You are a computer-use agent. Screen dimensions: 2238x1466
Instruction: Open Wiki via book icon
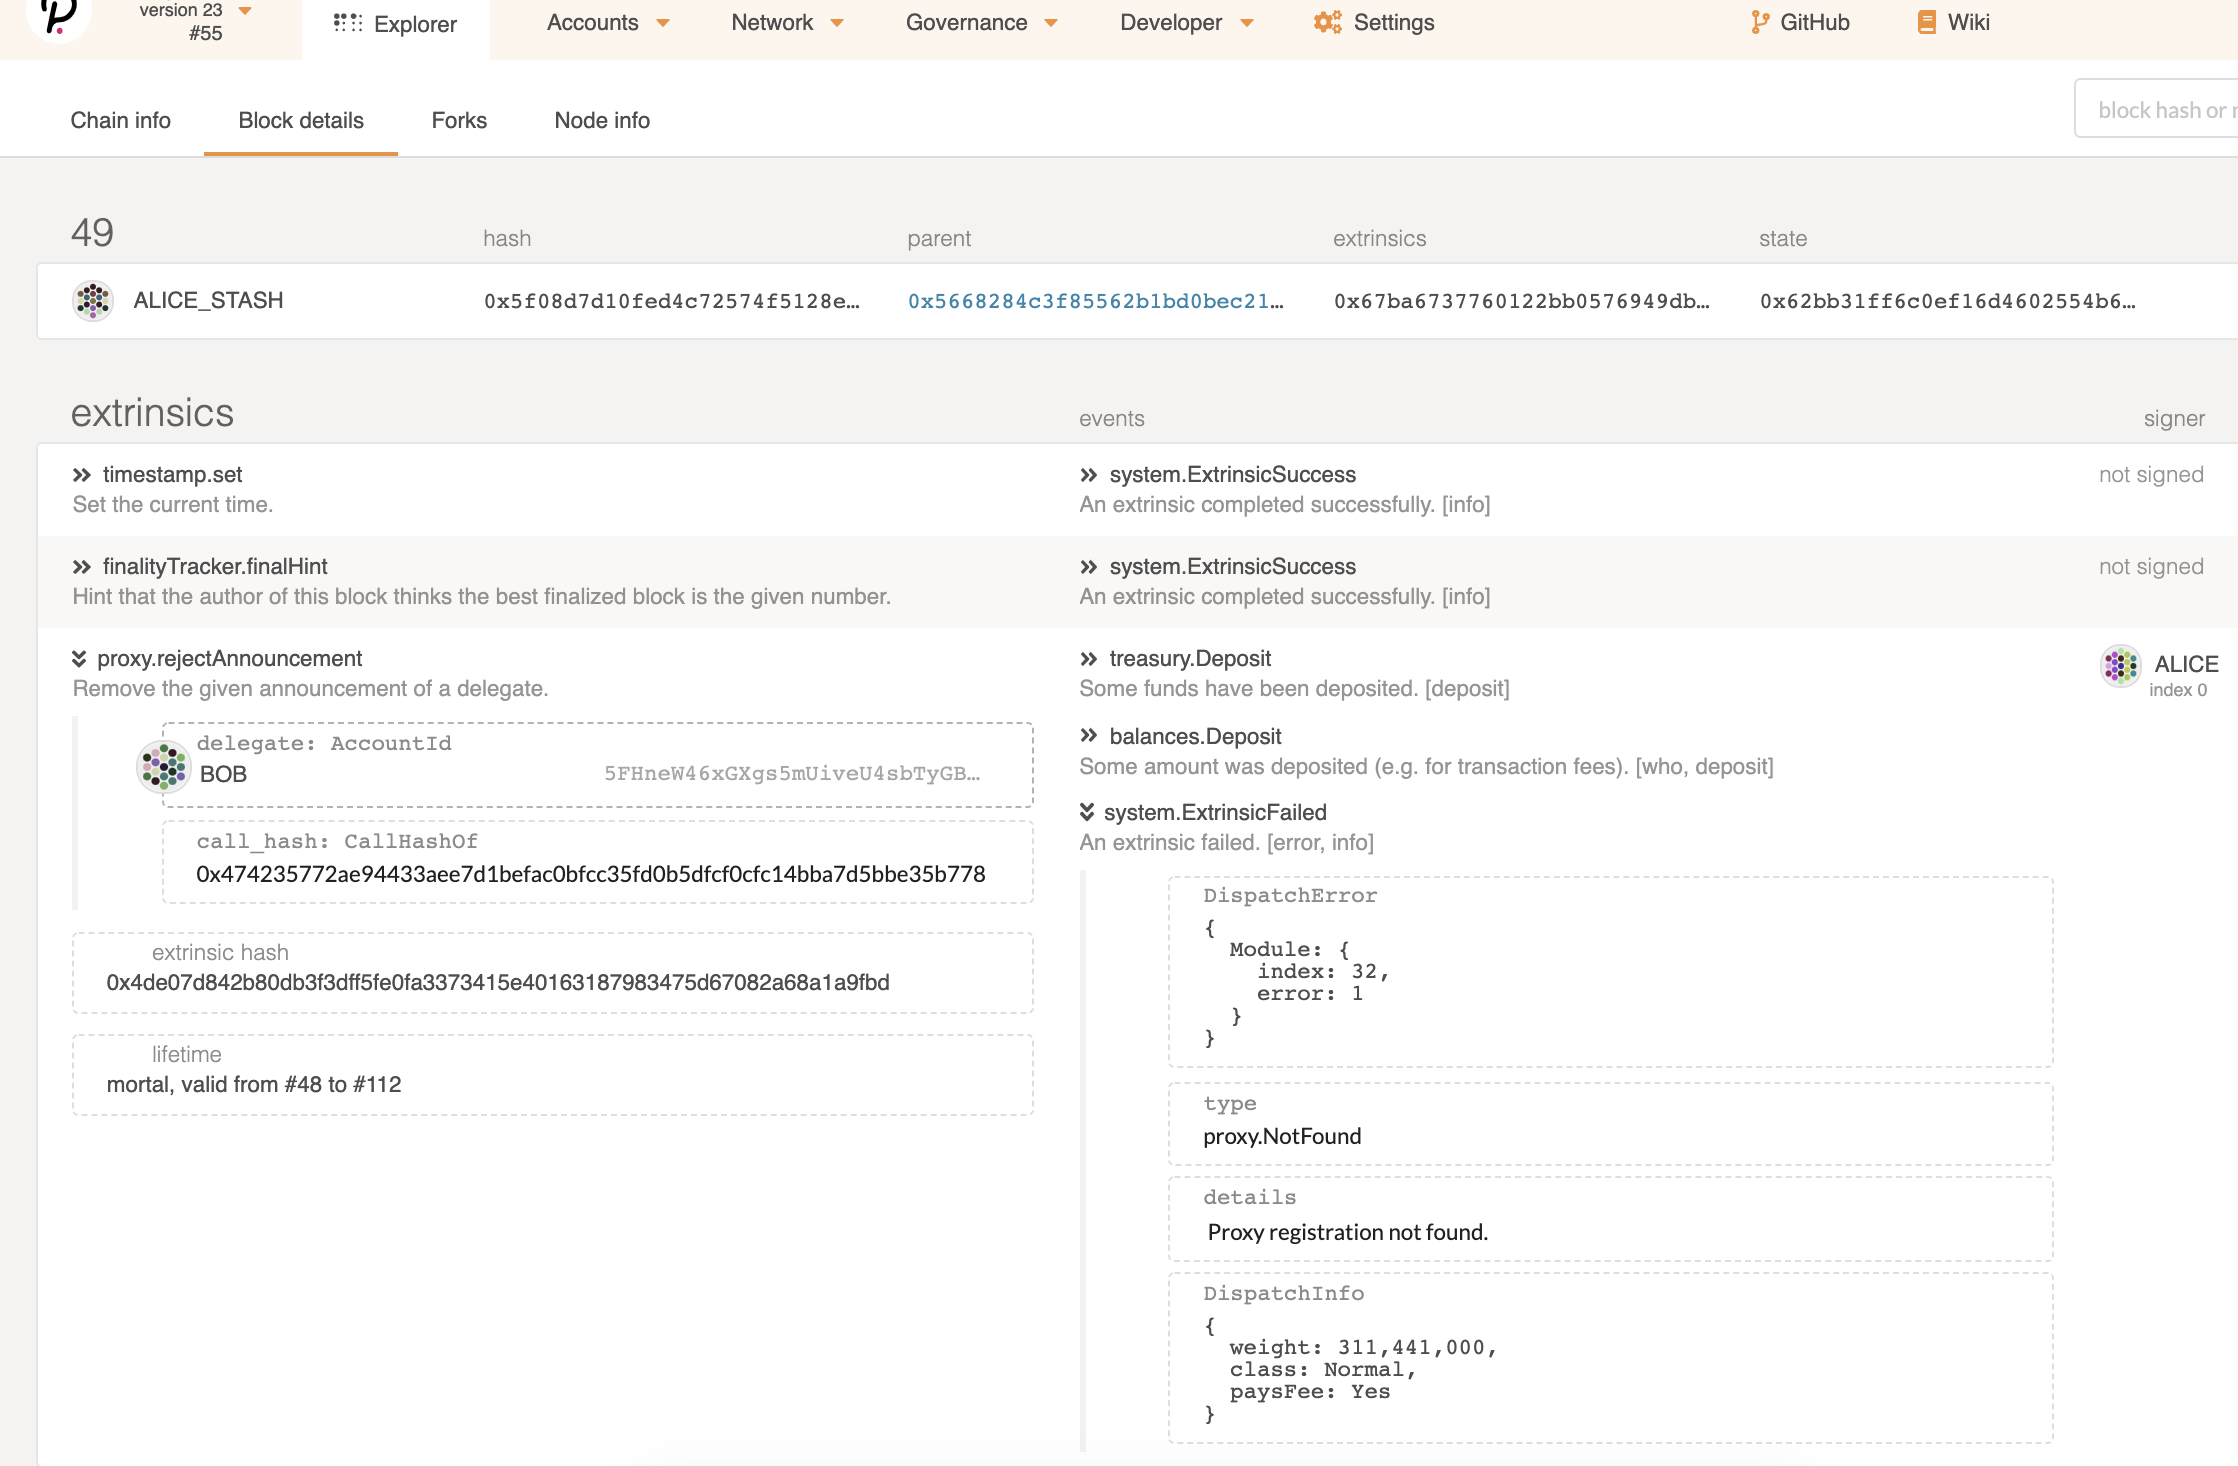tap(1926, 22)
